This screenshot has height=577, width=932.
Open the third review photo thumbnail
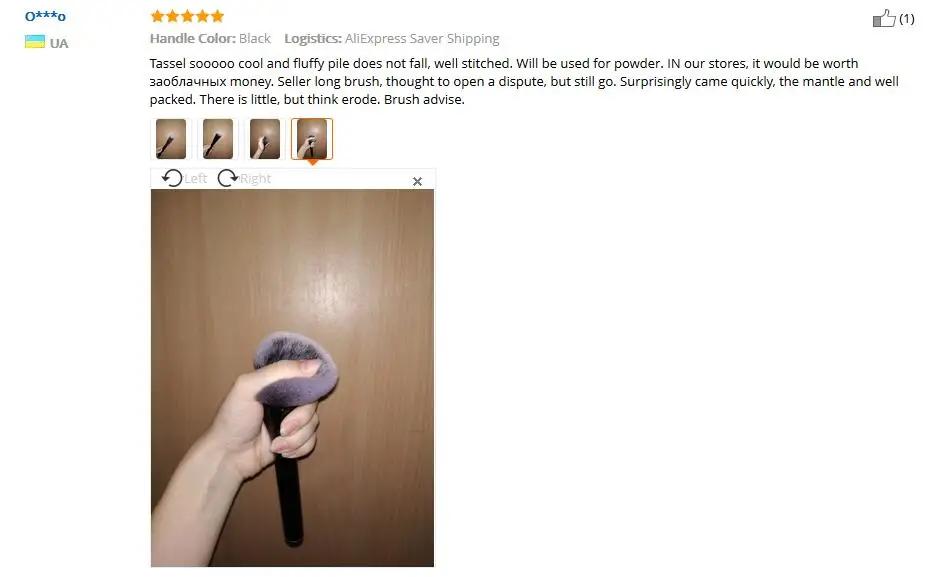pos(265,139)
